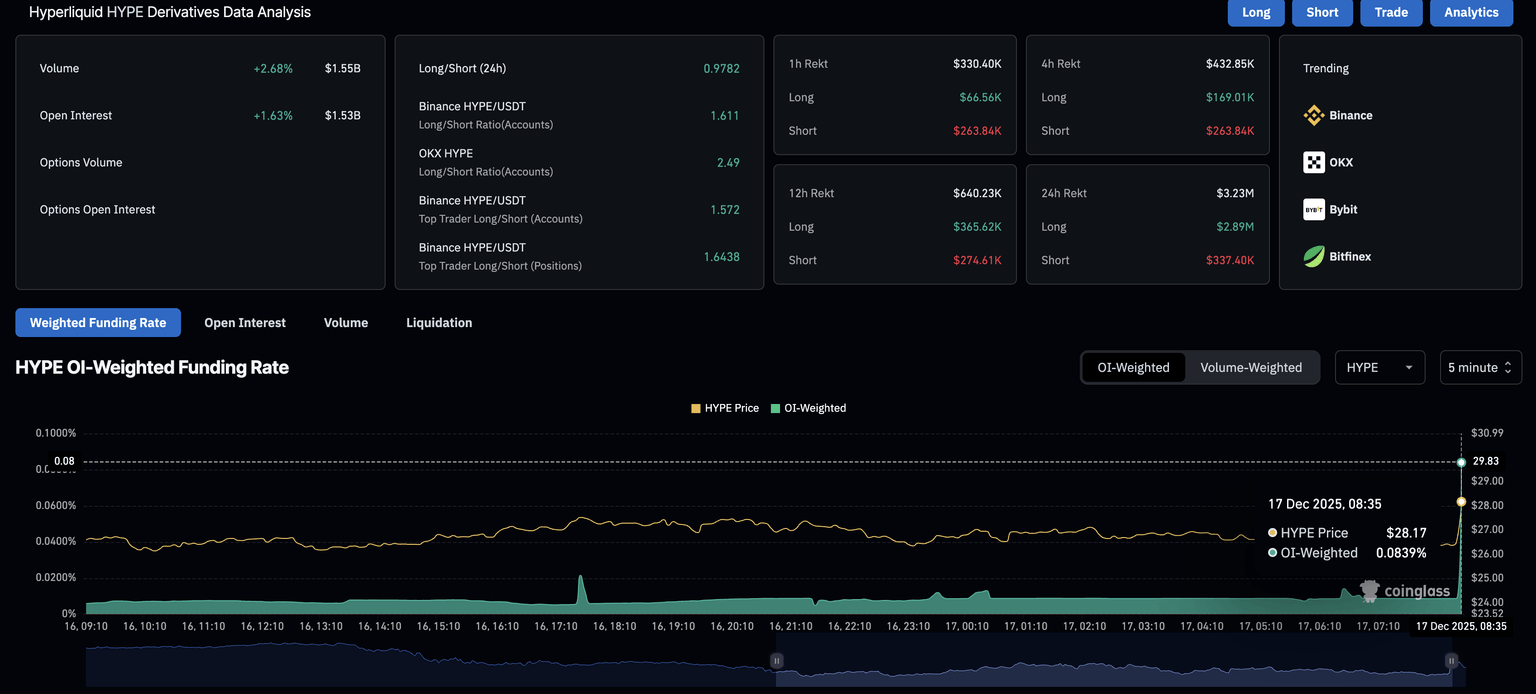Screen dimensions: 1536x694
Task: Click the right drag handle on the chart navigator
Action: coord(1451,660)
